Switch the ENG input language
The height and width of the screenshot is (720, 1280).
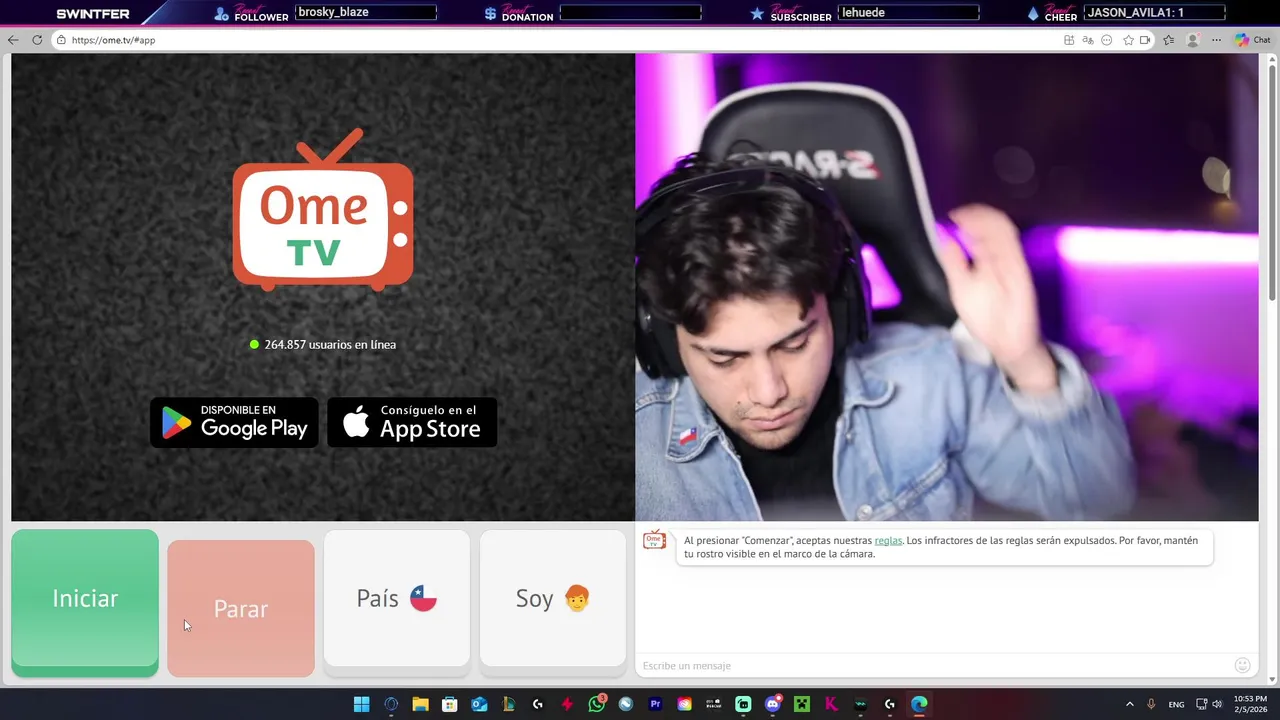click(1177, 704)
